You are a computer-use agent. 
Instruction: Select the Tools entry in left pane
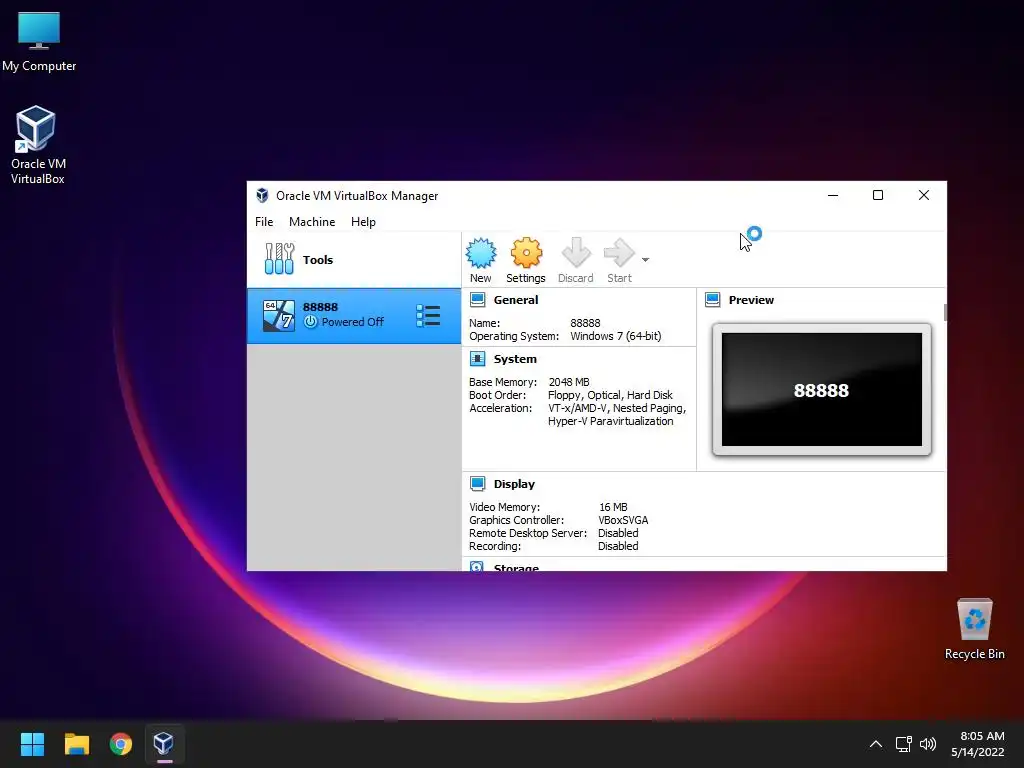pyautogui.click(x=354, y=259)
